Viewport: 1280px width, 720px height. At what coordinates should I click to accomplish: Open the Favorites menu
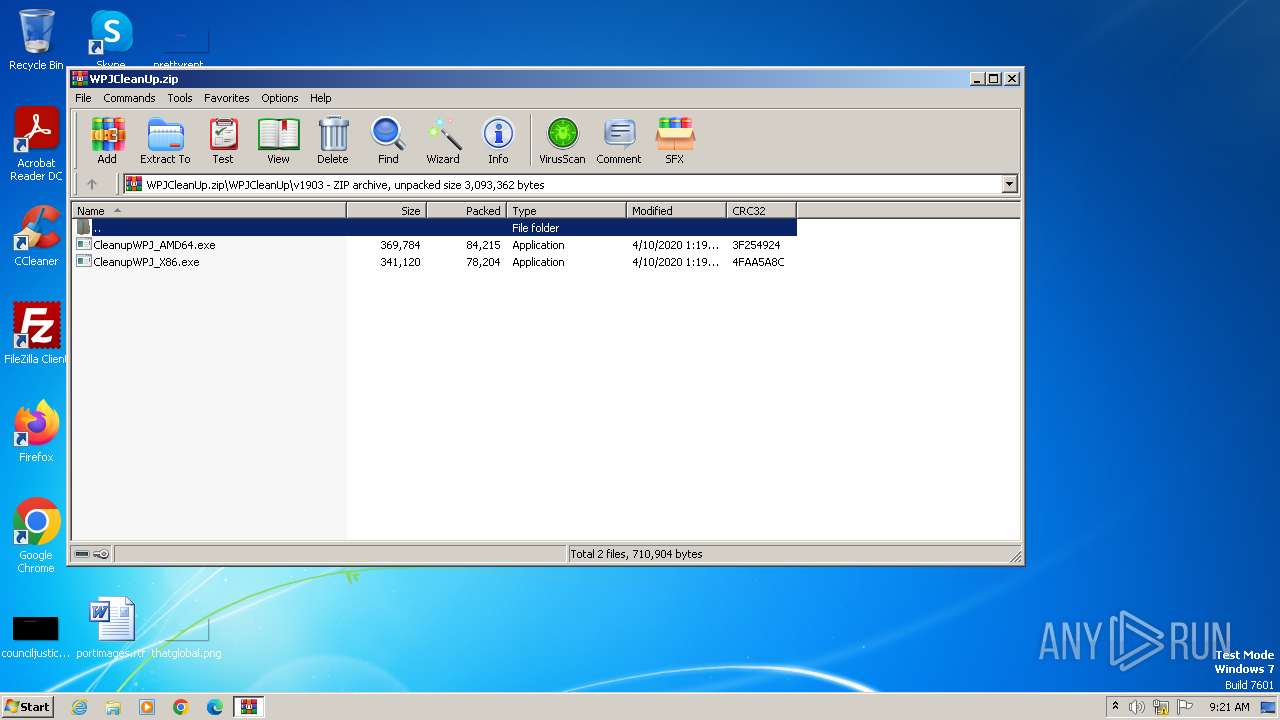[x=227, y=98]
